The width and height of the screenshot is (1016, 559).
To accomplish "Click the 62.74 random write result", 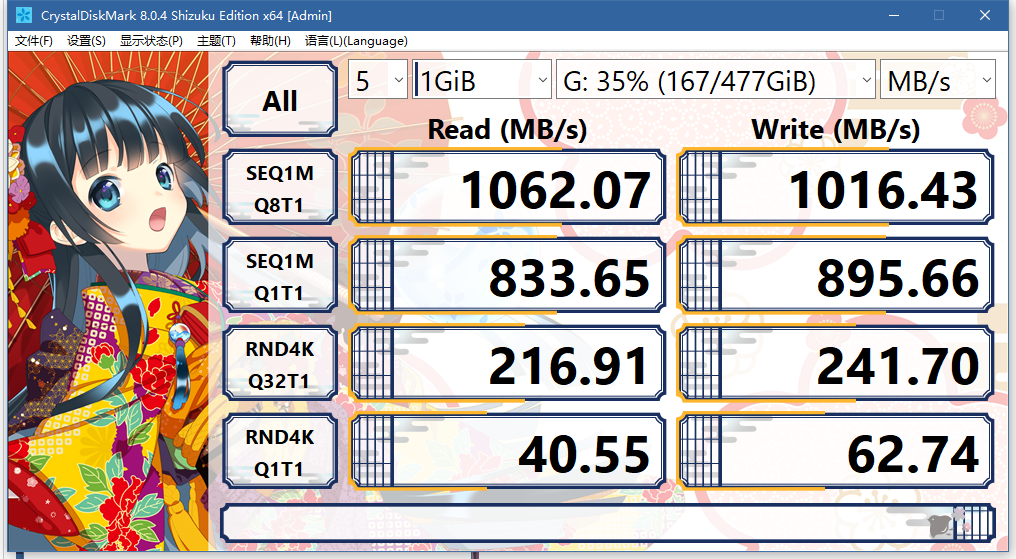I will pos(835,452).
